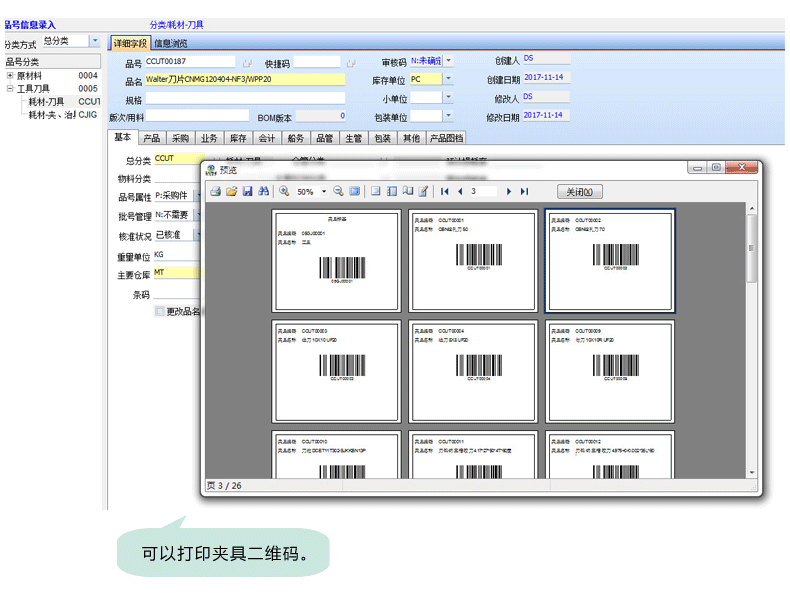The width and height of the screenshot is (790, 606).
Task: Jump to the first preview page
Action: pos(445,191)
